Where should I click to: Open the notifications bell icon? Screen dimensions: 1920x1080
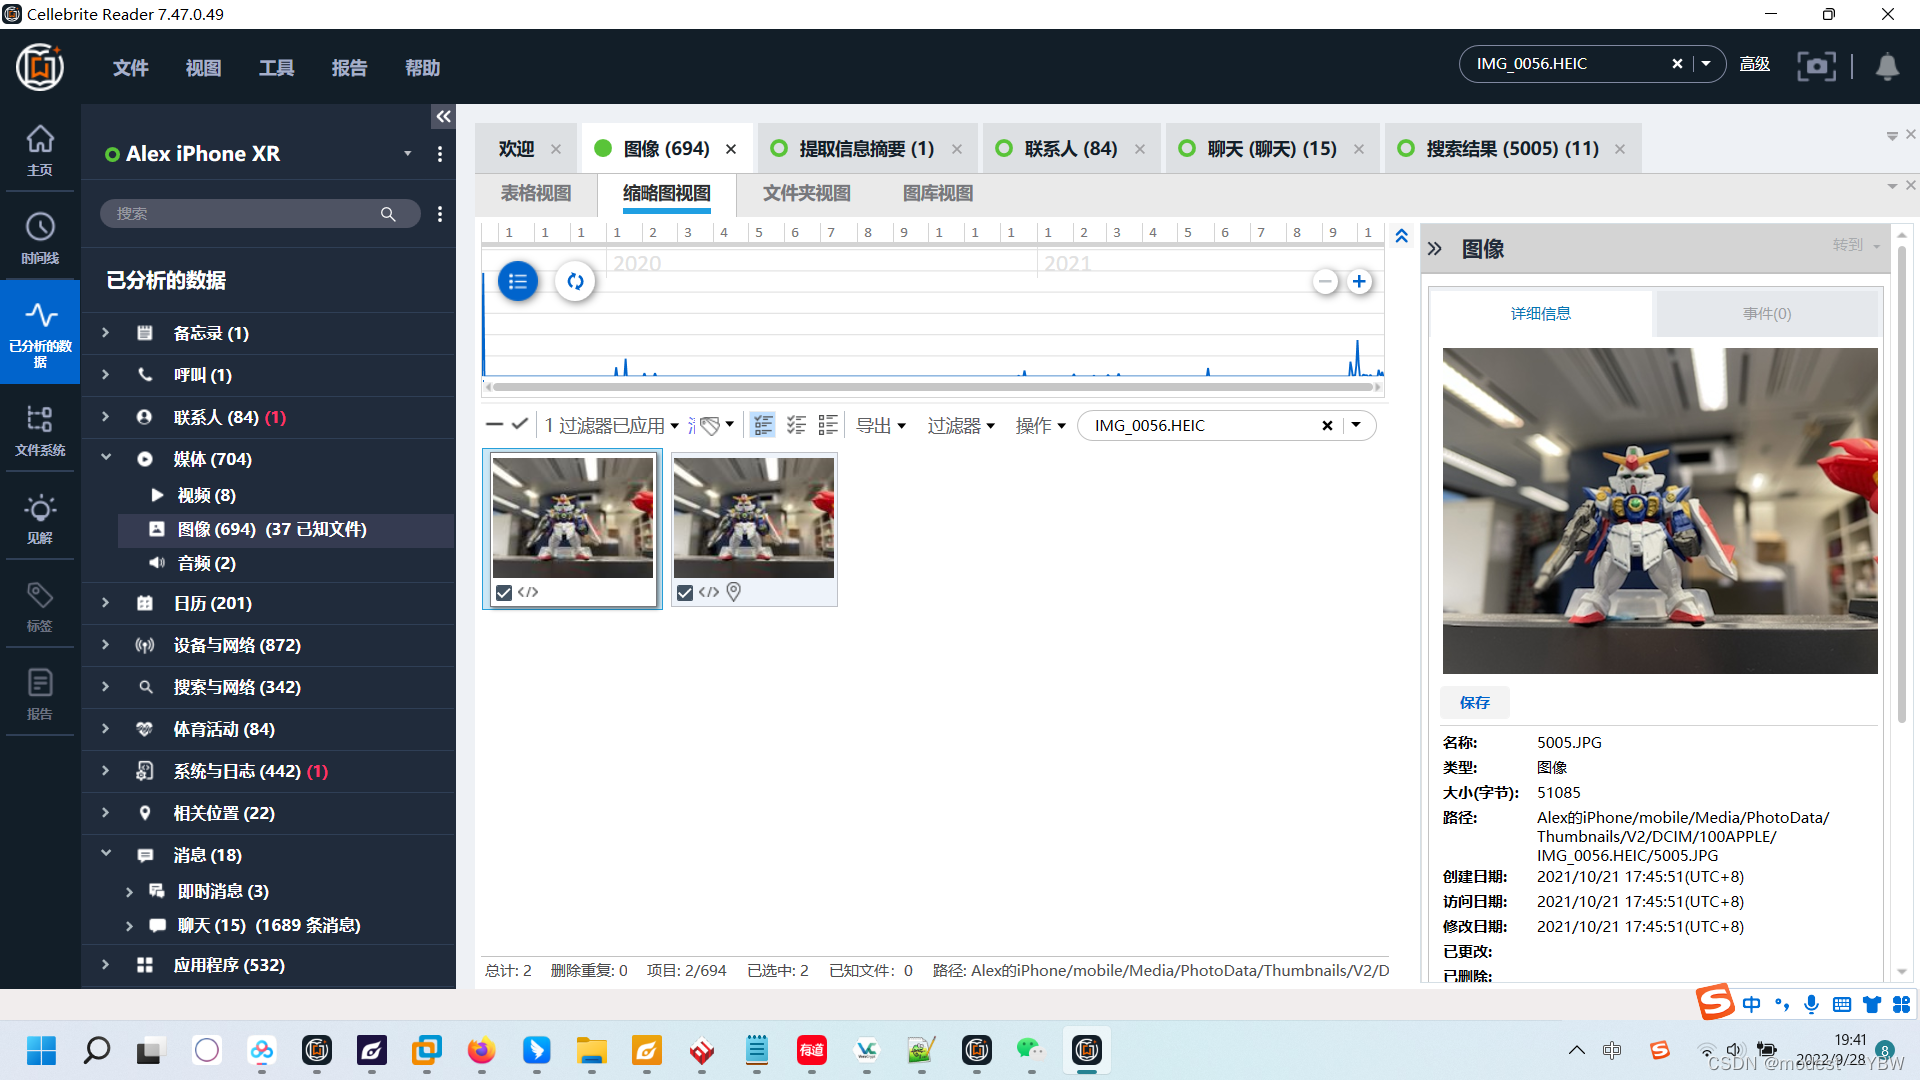pyautogui.click(x=1887, y=66)
